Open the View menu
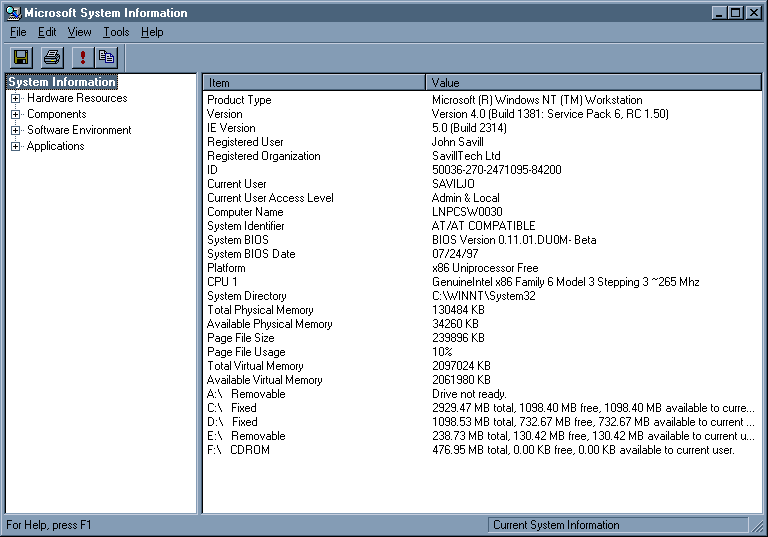768x537 pixels. click(x=79, y=32)
